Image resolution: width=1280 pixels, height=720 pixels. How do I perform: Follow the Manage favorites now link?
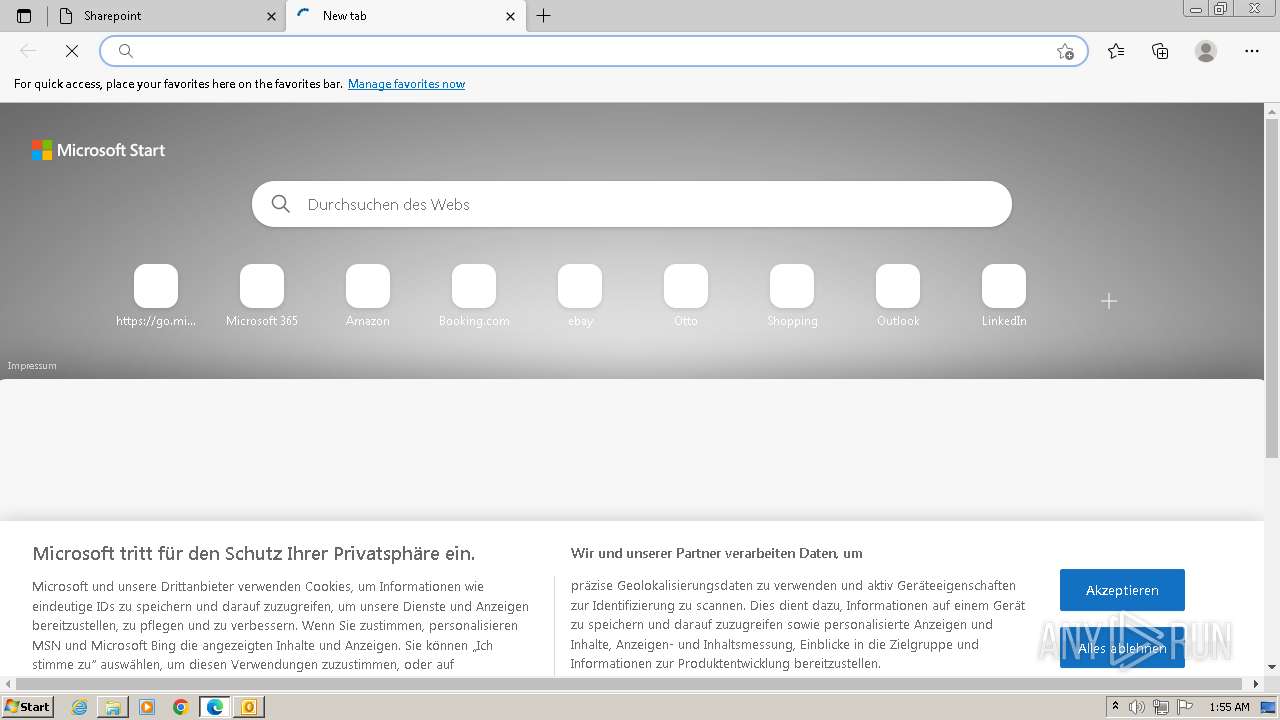point(406,84)
